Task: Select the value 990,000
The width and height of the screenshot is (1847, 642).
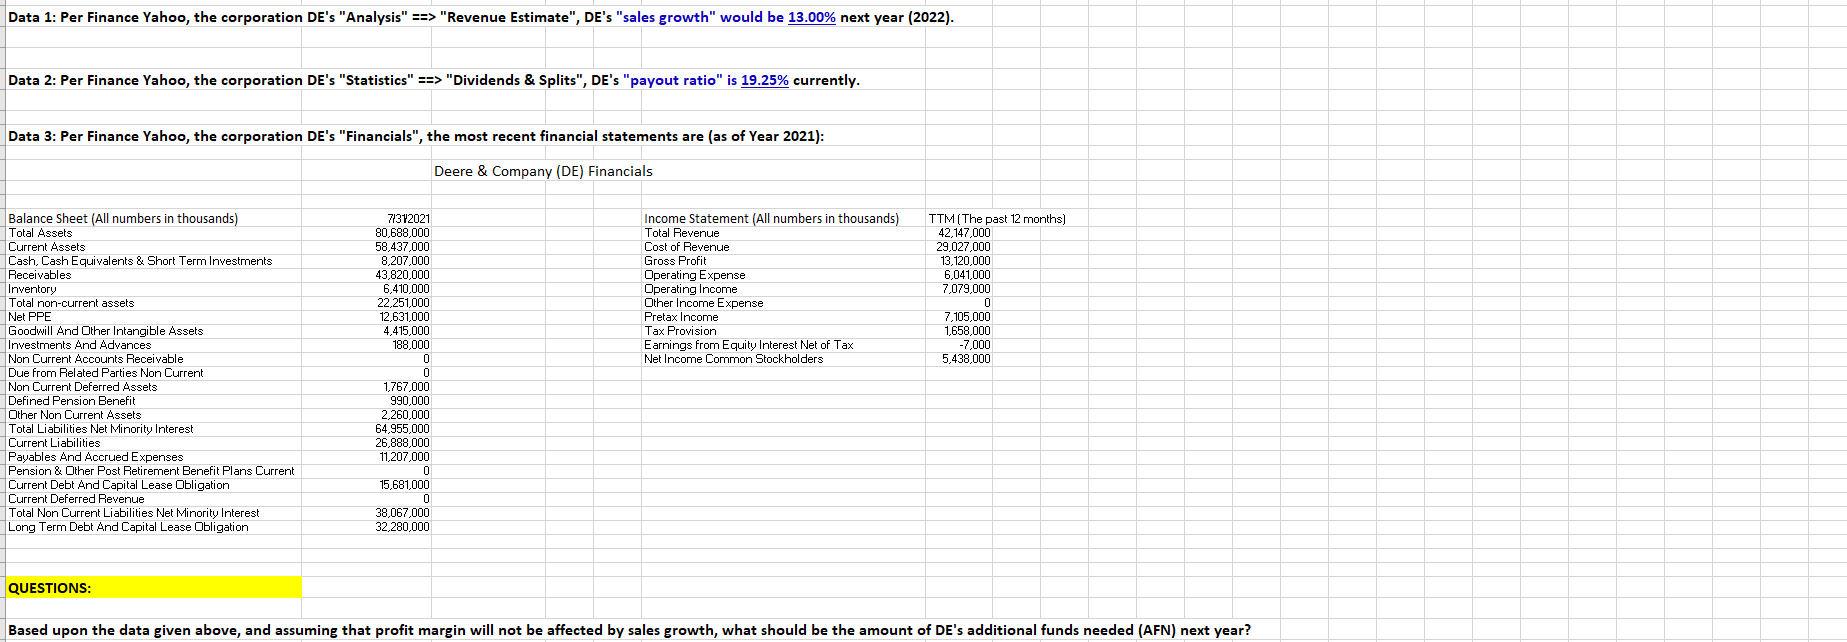Action: point(410,400)
